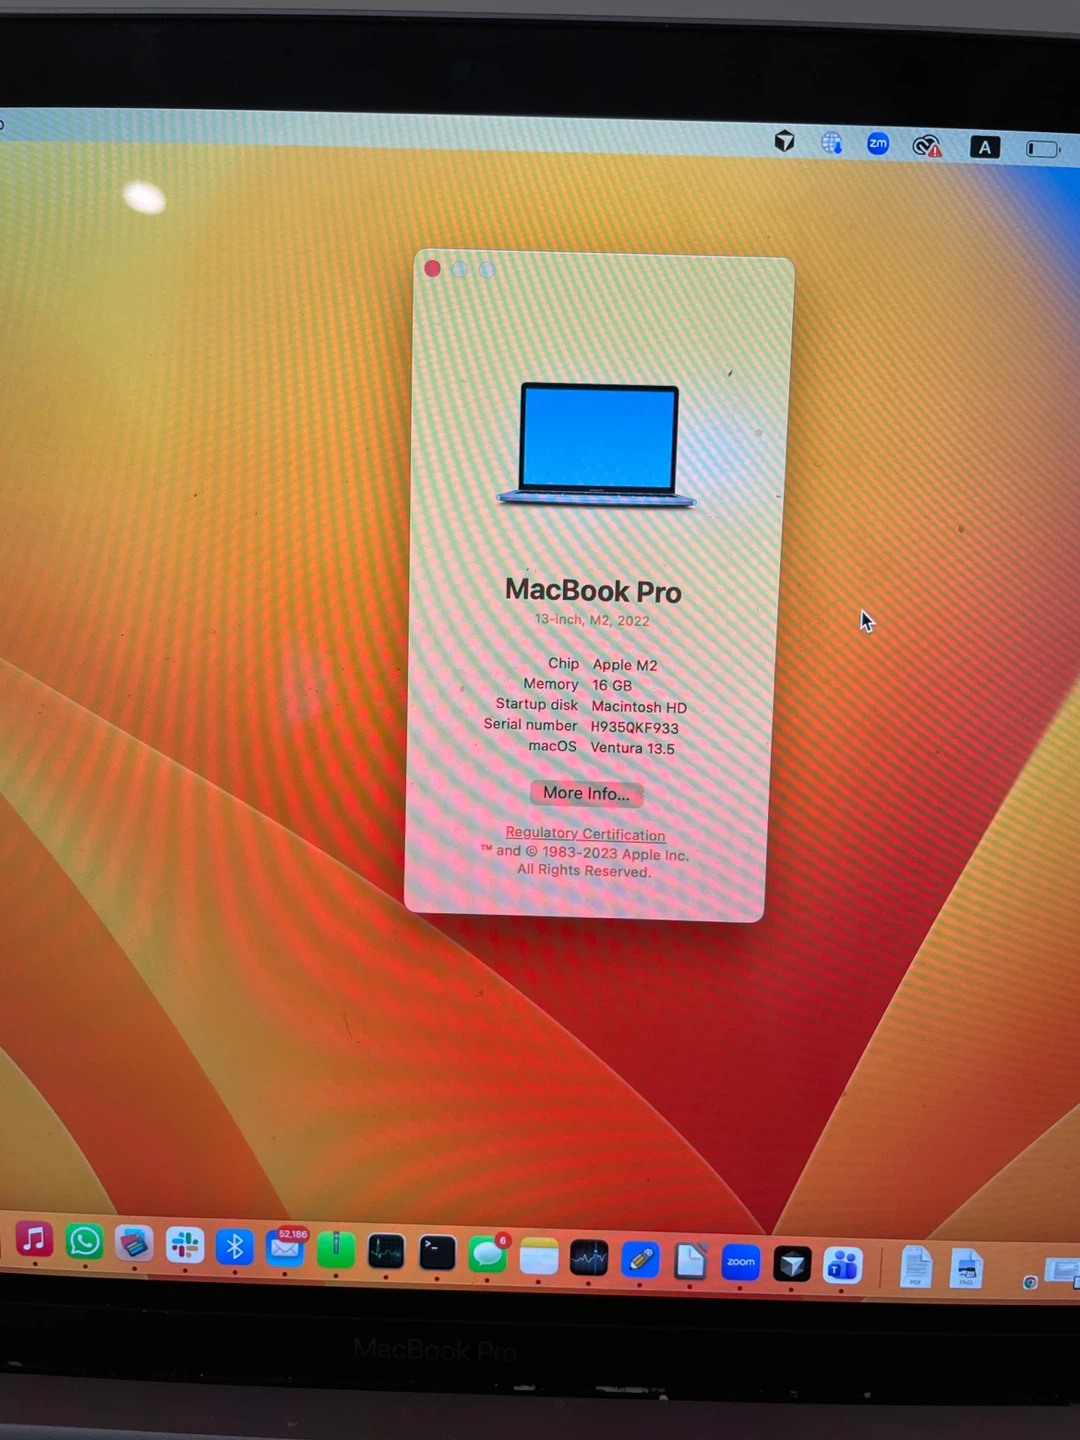The width and height of the screenshot is (1080, 1440).
Task: Open Microsoft Teams from the Dock
Action: click(842, 1266)
